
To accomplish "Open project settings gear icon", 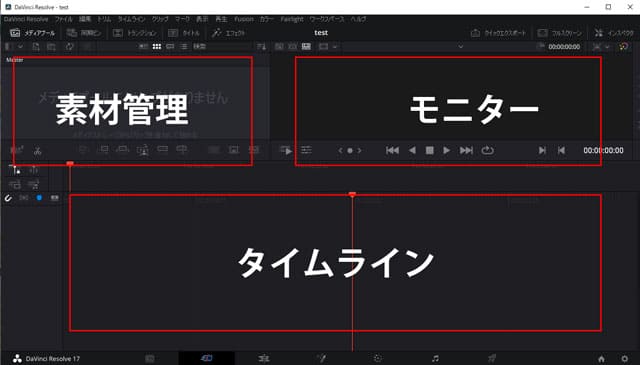I will point(624,359).
